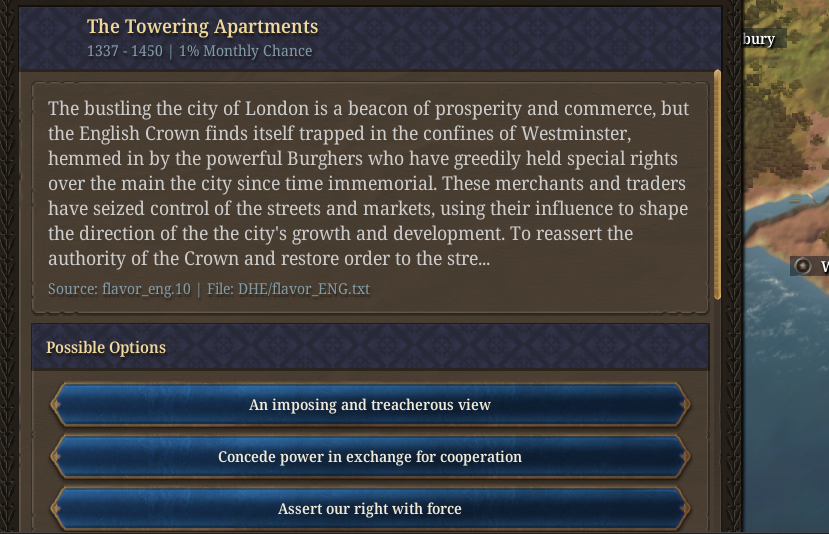Click the round city marker icon on map
The height and width of the screenshot is (534, 829).
(803, 266)
